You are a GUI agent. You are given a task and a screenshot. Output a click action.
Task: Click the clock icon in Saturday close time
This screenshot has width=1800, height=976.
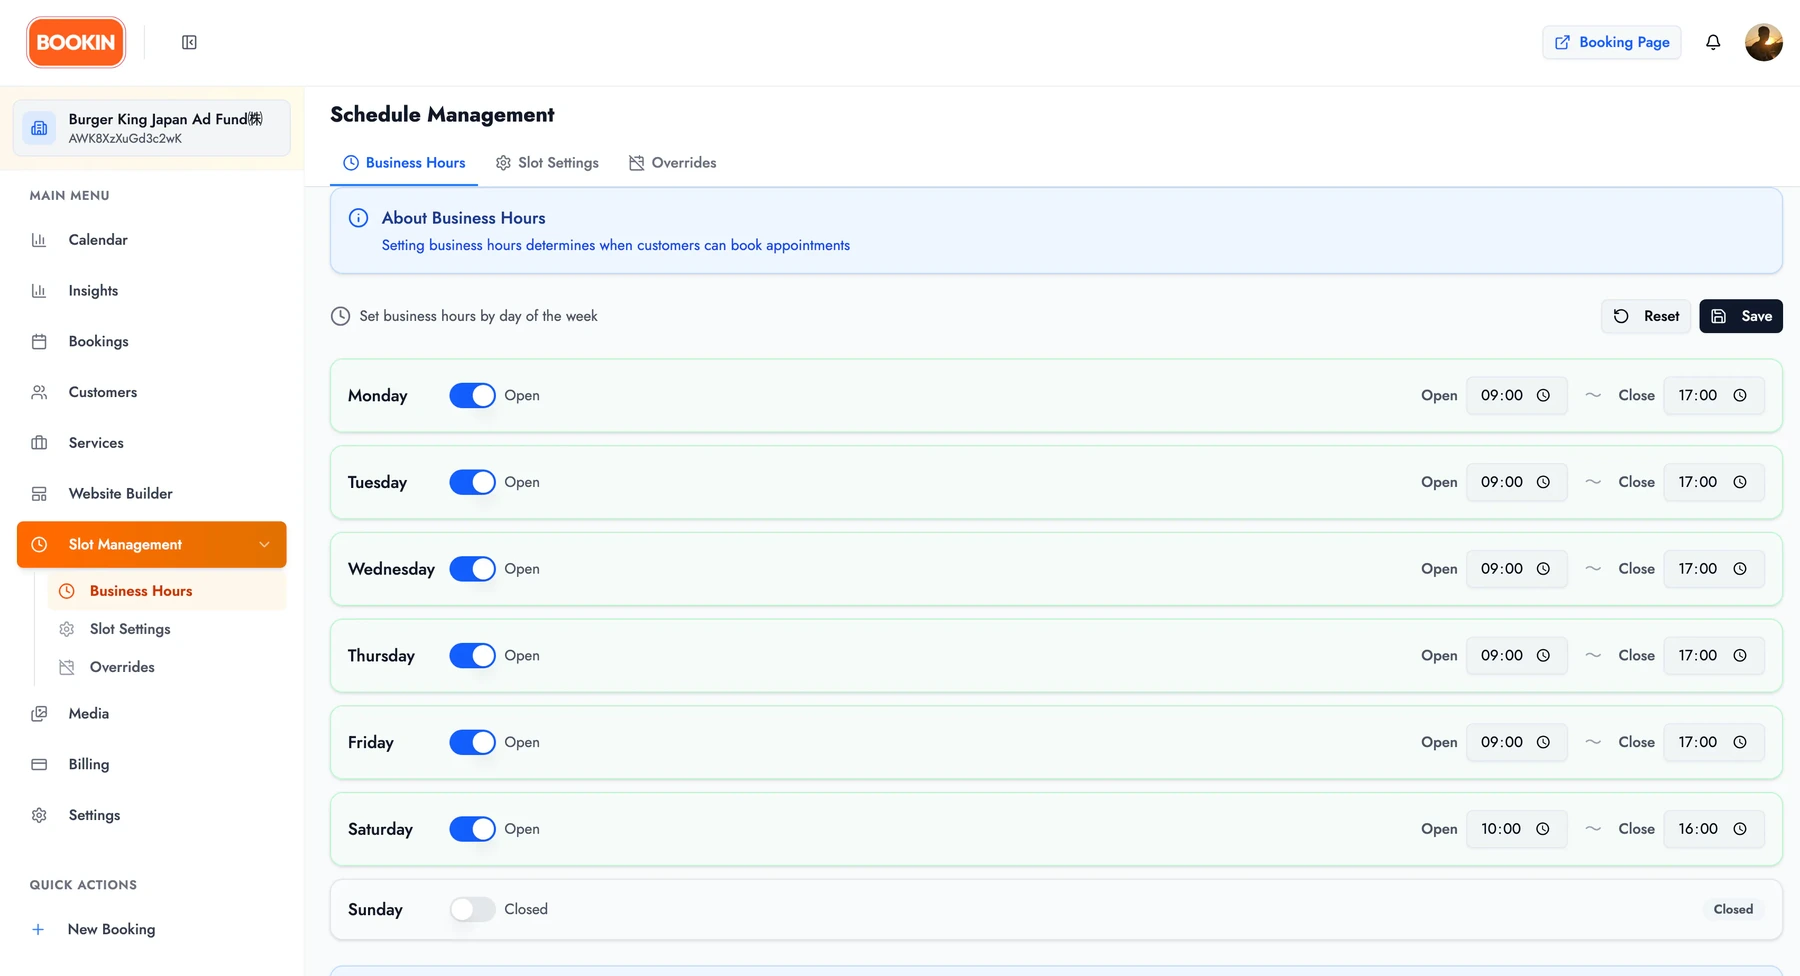[1740, 829]
